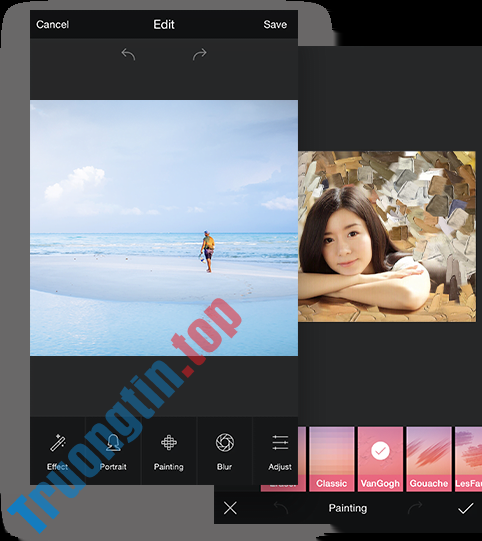
Task: Redo in the Painting panel bar
Action: pos(415,508)
